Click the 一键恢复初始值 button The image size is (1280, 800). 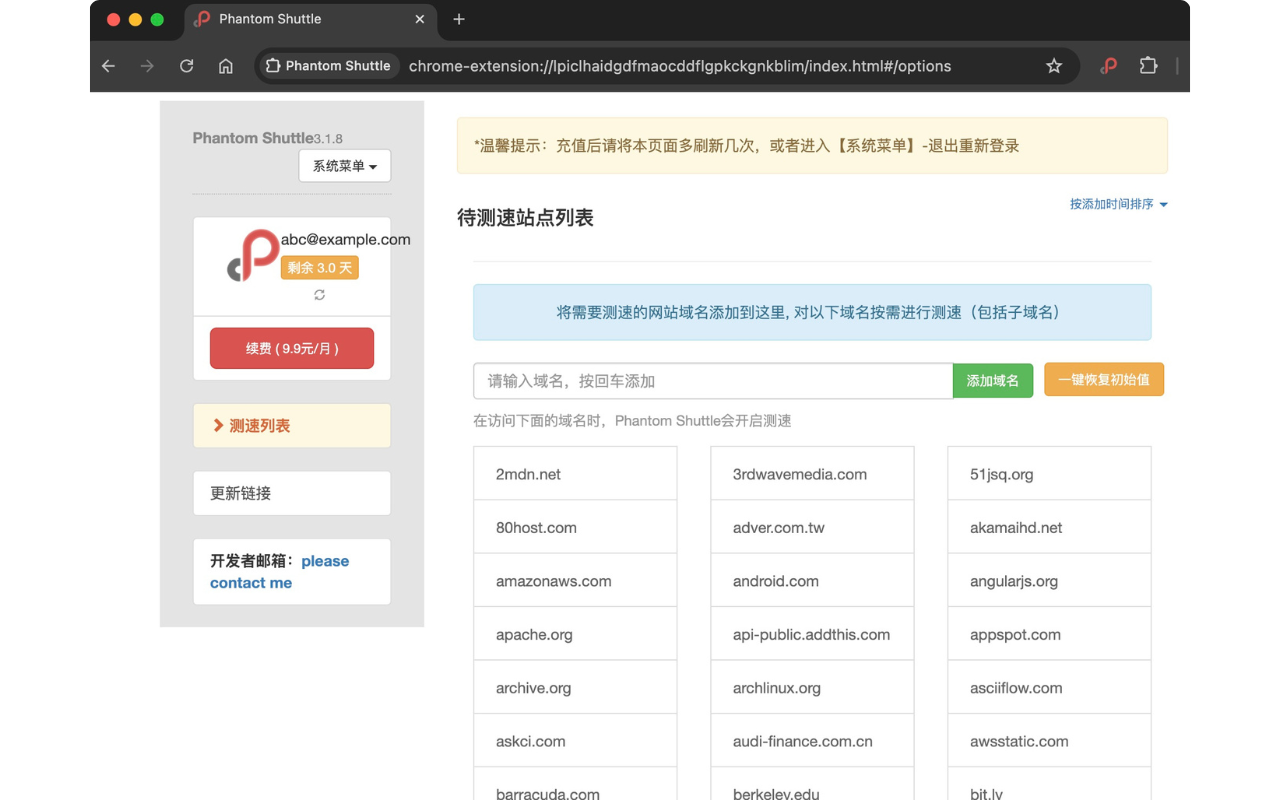1104,379
